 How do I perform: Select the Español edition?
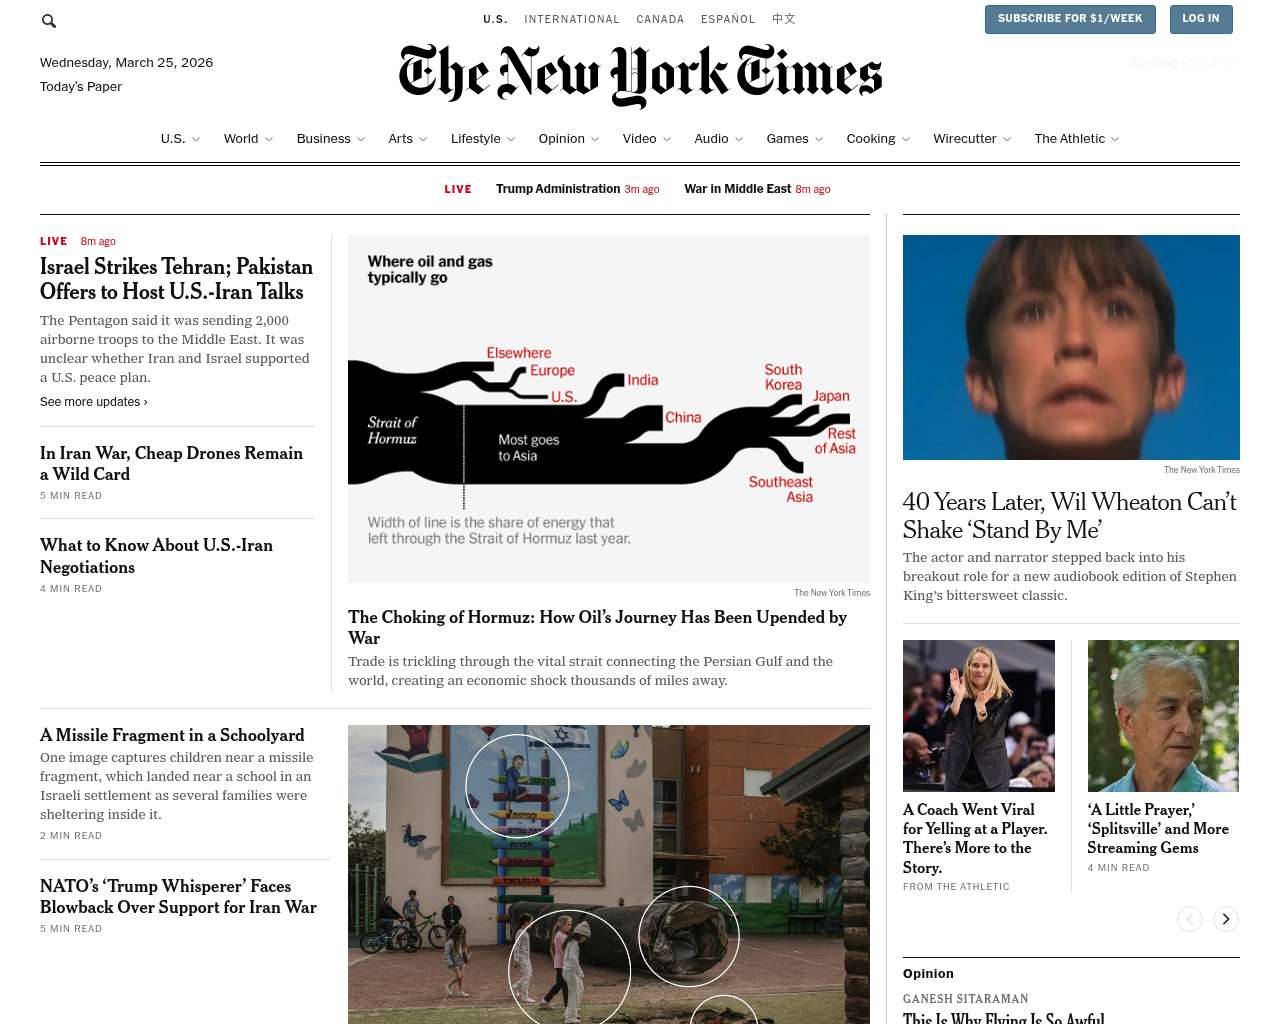(x=728, y=19)
